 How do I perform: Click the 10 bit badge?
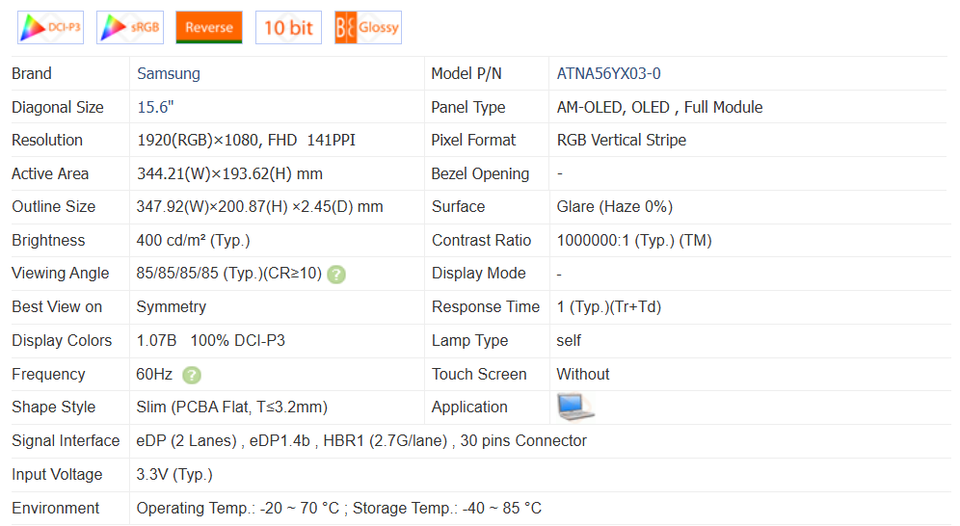[288, 27]
